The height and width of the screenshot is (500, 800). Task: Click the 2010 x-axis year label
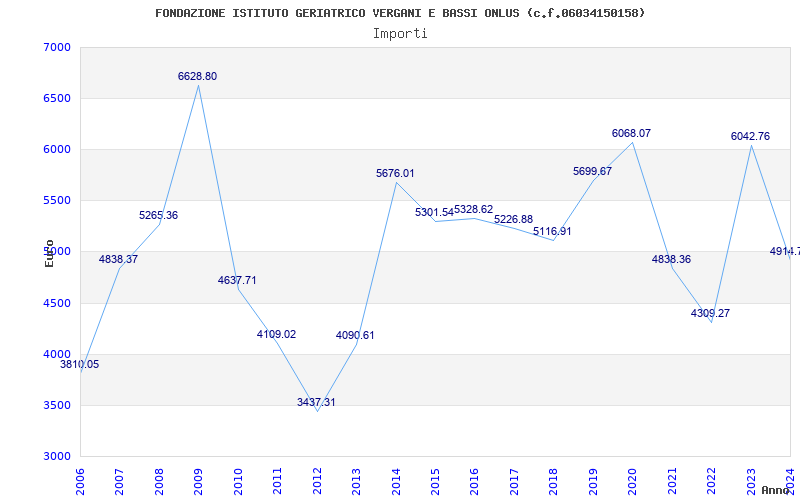coord(238,482)
